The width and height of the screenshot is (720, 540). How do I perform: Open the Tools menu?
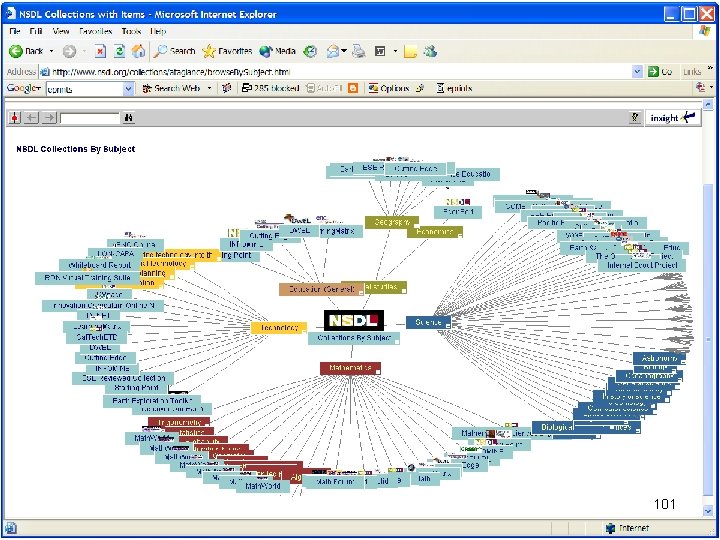point(131,31)
